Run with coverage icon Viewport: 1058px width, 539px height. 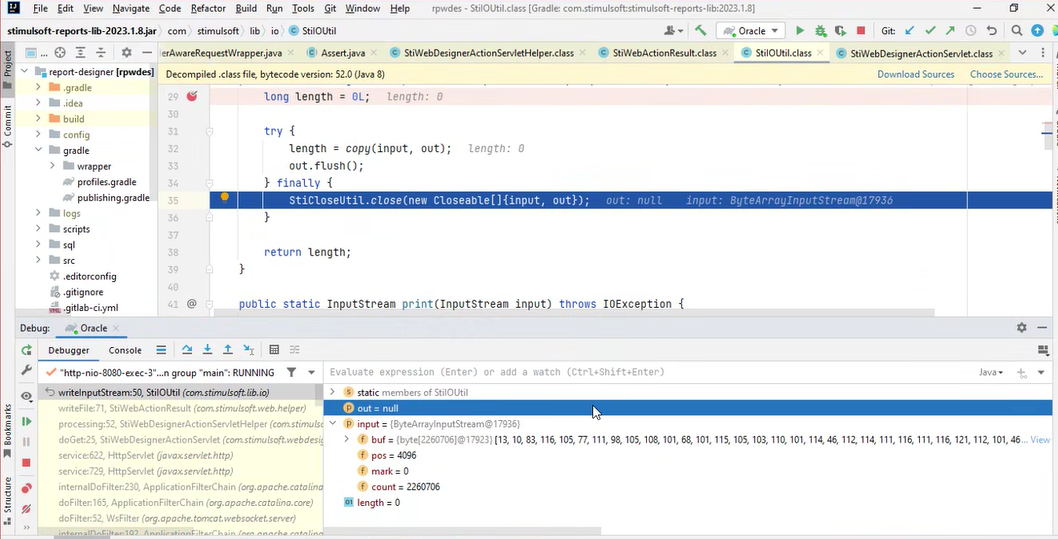tap(840, 30)
